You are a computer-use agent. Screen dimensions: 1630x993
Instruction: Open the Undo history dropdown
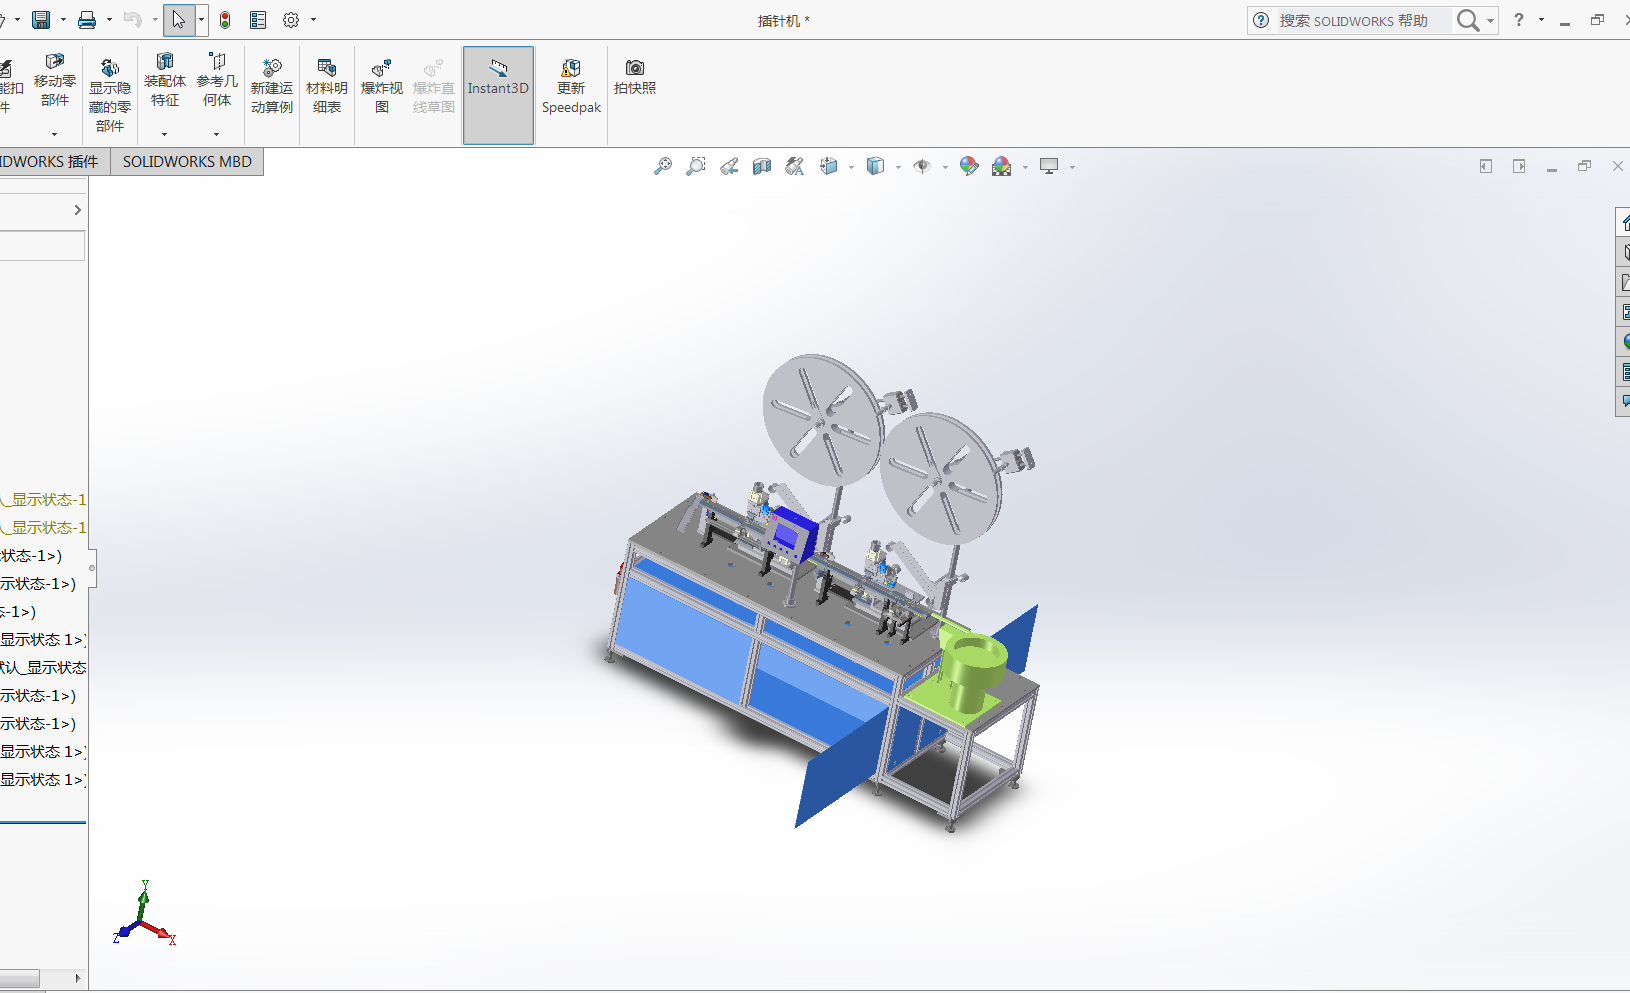point(155,20)
